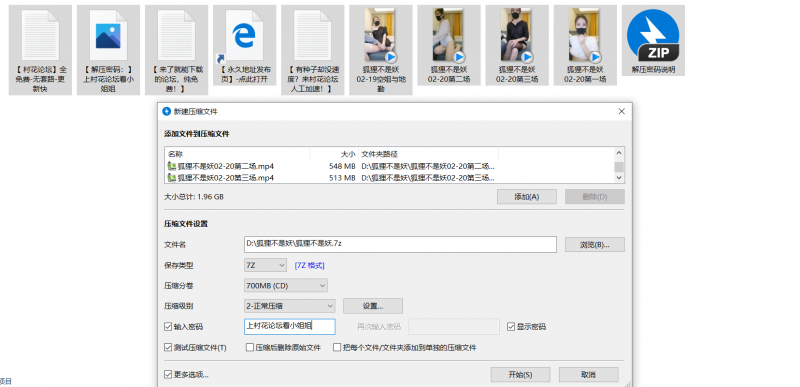Click the file icon of 02-20第三场.mp4 row

point(172,177)
